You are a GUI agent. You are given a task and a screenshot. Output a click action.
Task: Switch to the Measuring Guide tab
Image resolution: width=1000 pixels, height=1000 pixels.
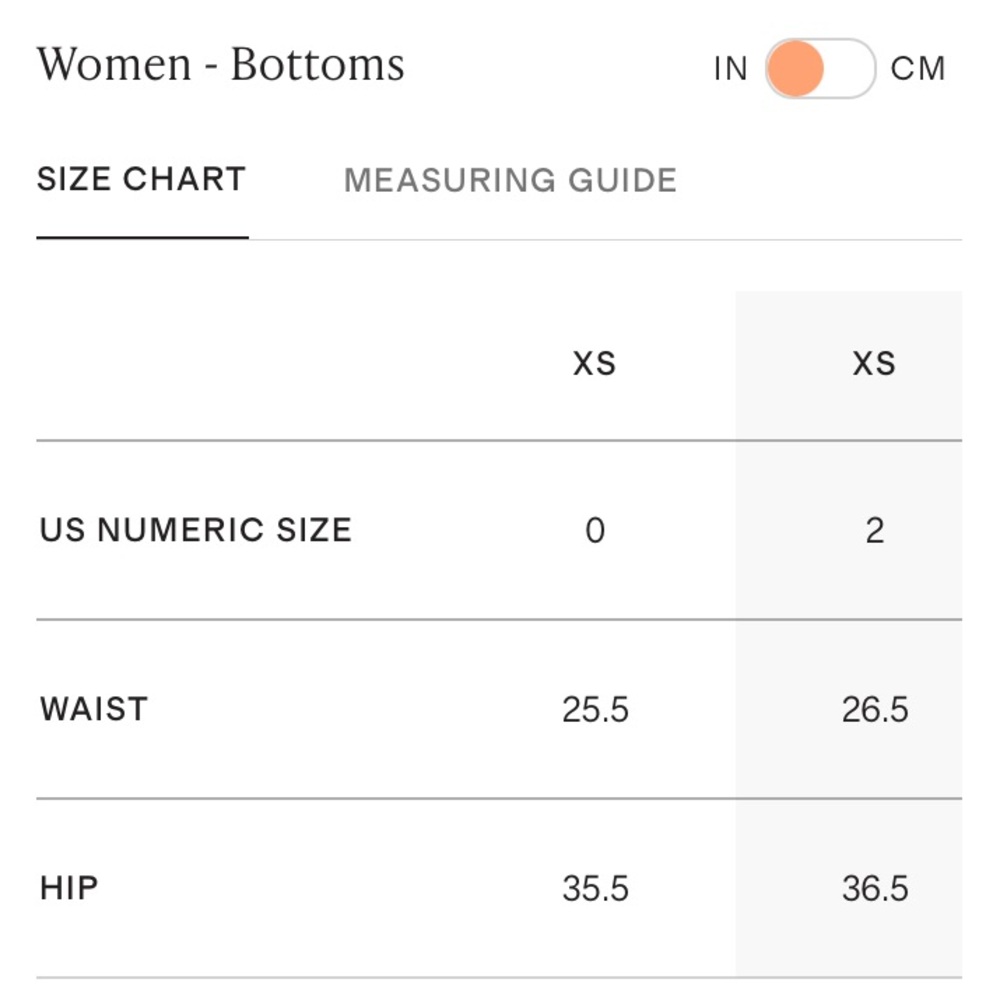click(510, 180)
